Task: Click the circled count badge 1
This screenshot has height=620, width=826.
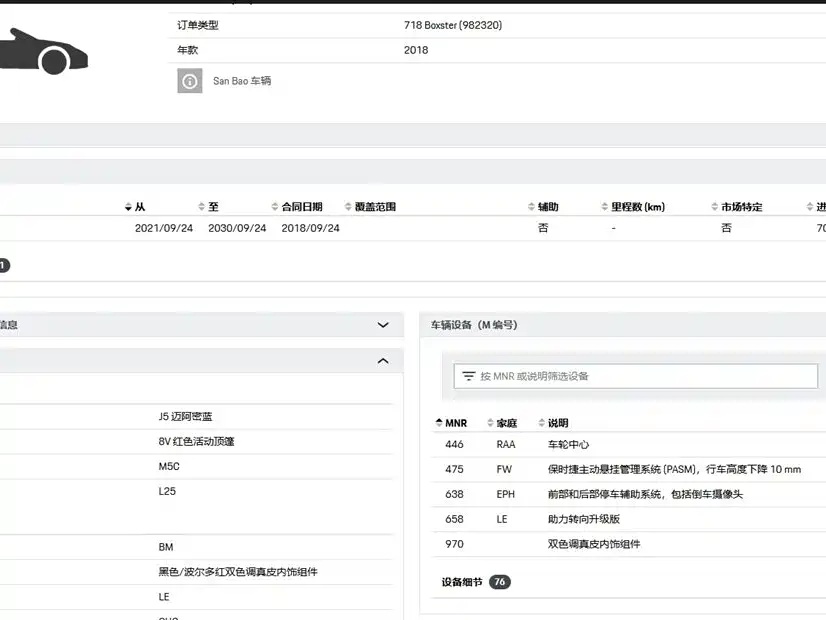Action: click(4, 265)
